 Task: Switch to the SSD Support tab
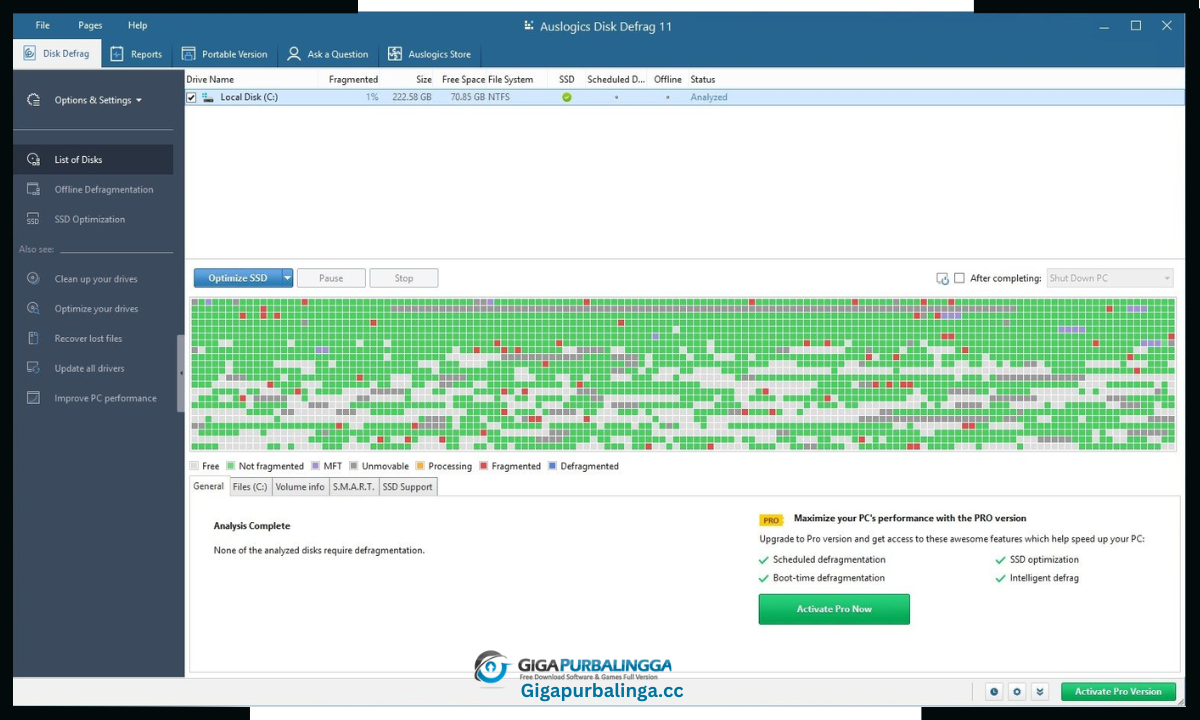tap(408, 487)
